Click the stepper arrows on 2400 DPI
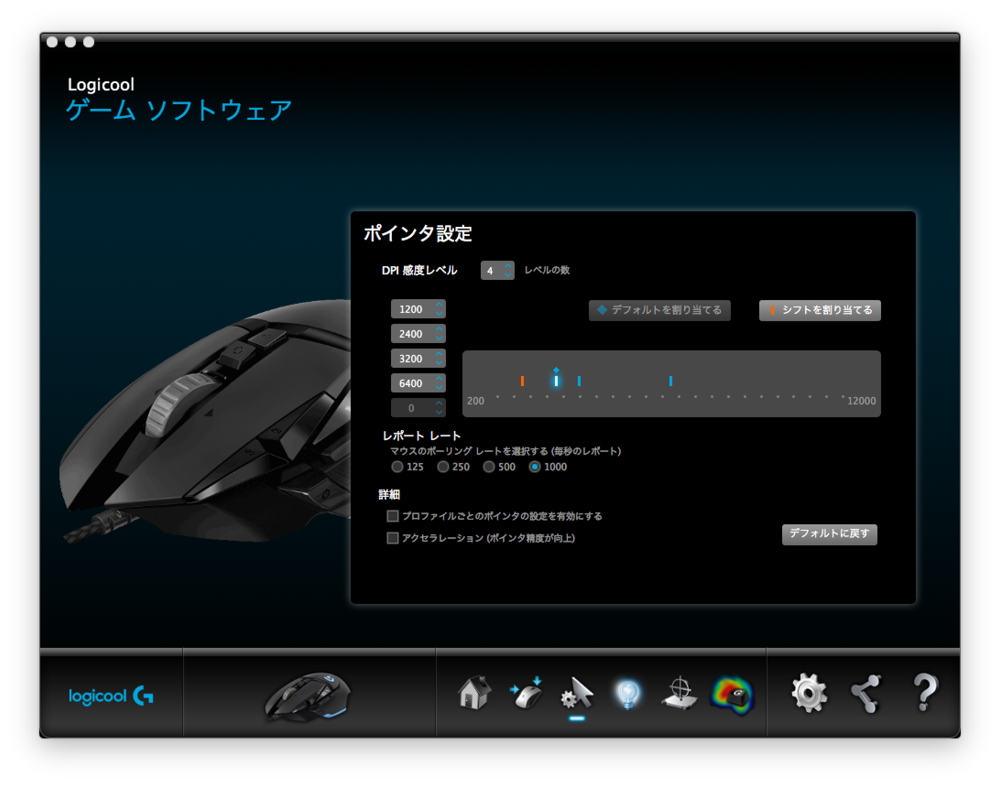 coord(439,334)
